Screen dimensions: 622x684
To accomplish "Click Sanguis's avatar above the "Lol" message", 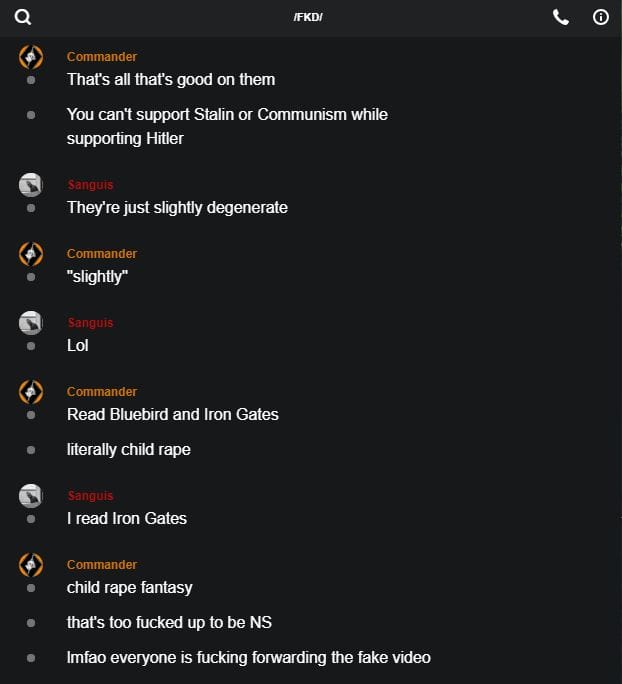I will click(31, 323).
